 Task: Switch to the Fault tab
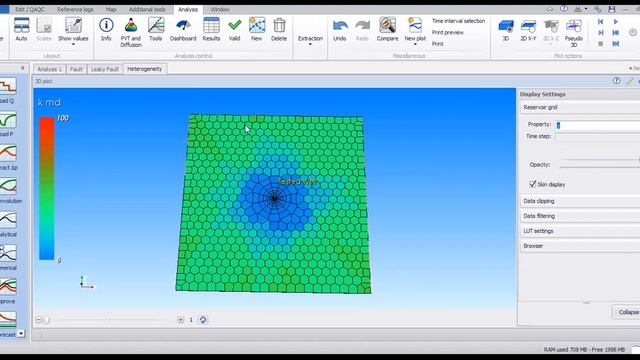(x=76, y=69)
